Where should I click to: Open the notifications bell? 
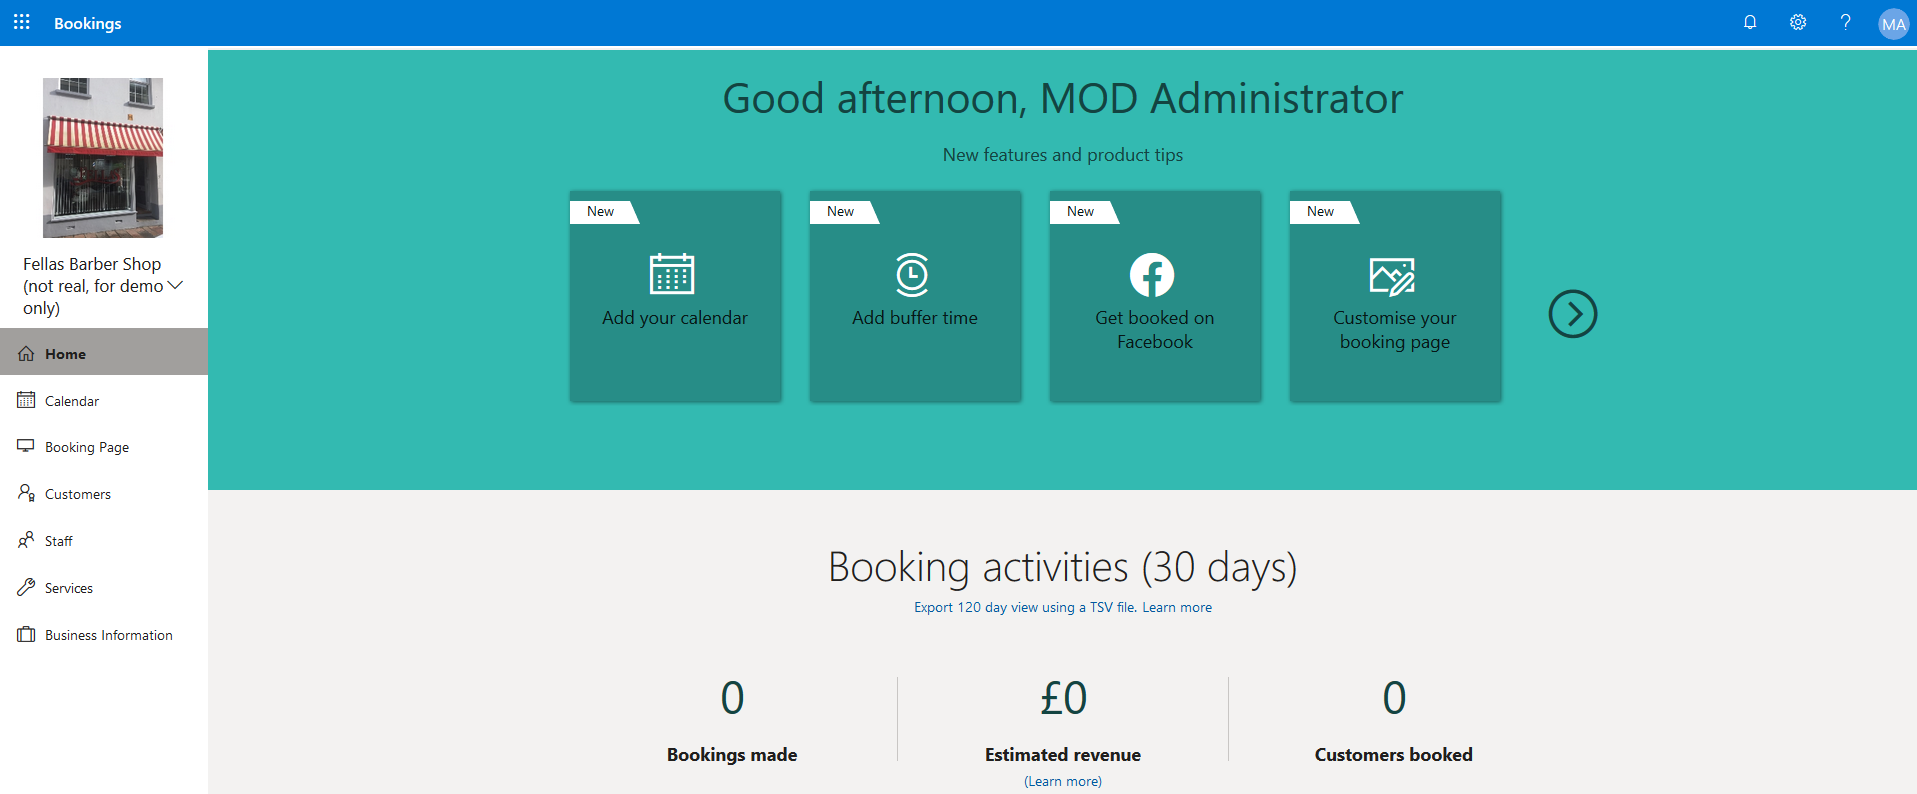[1750, 22]
